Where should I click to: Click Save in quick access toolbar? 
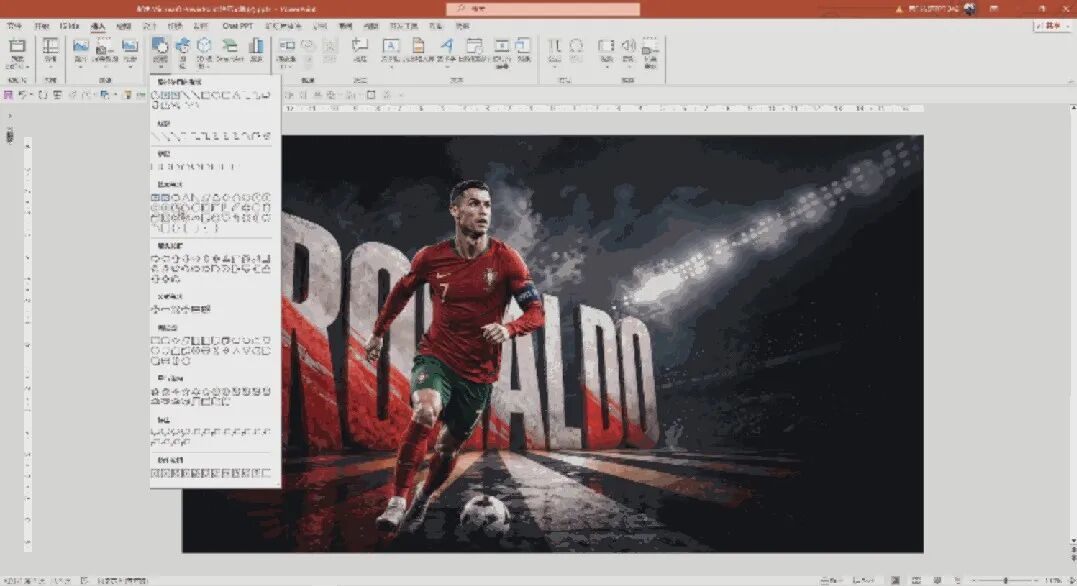pyautogui.click(x=9, y=95)
